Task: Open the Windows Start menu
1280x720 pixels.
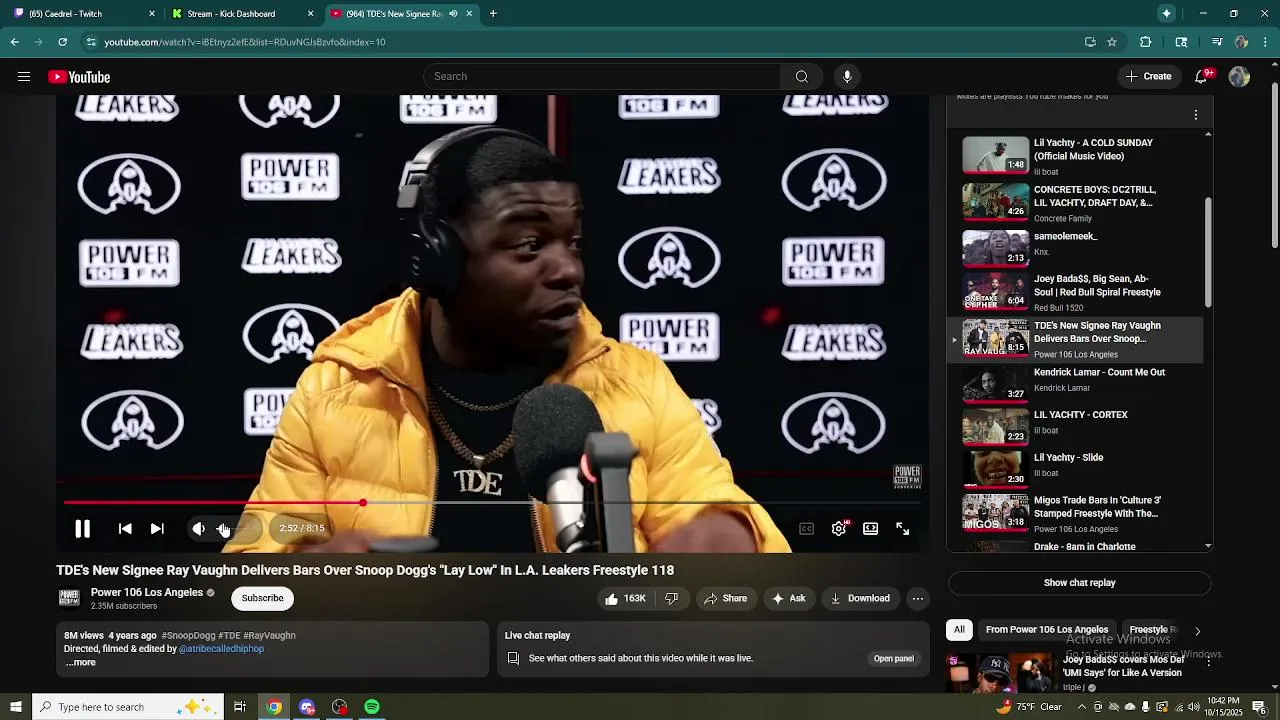Action: (x=16, y=707)
